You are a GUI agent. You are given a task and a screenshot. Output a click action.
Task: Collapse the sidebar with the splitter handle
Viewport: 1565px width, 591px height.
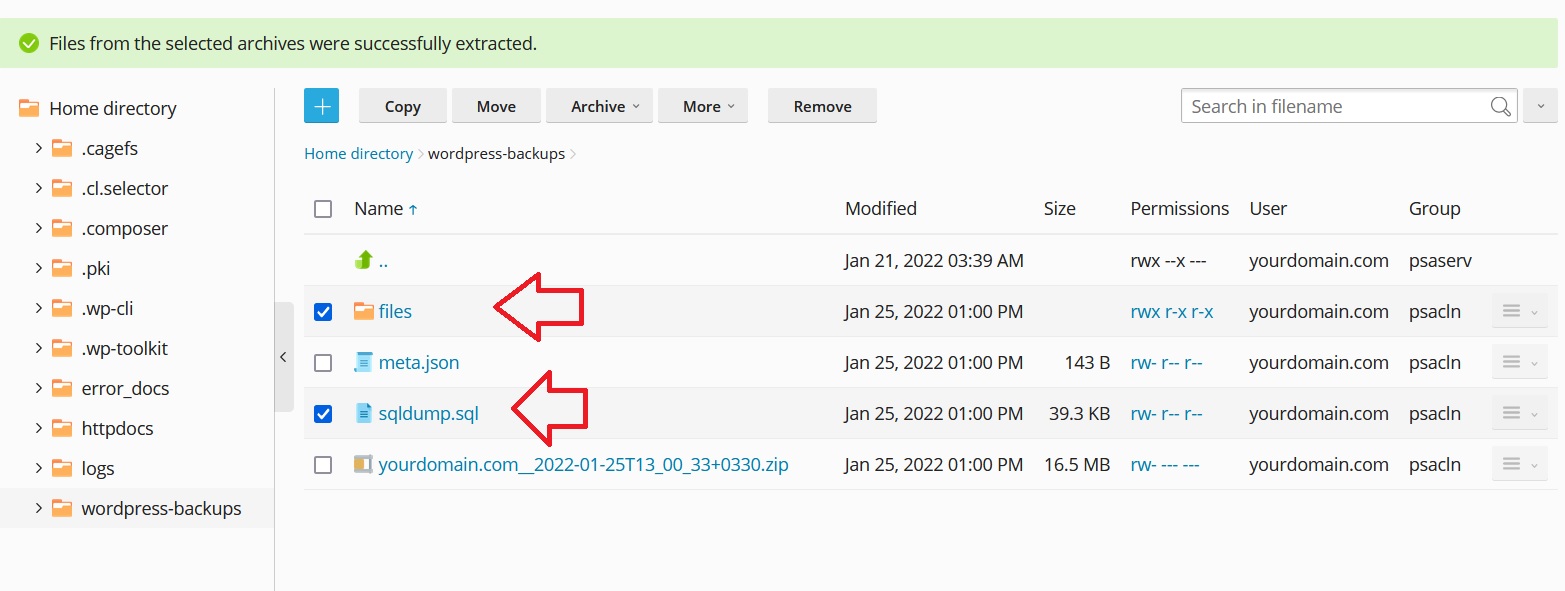coord(283,357)
